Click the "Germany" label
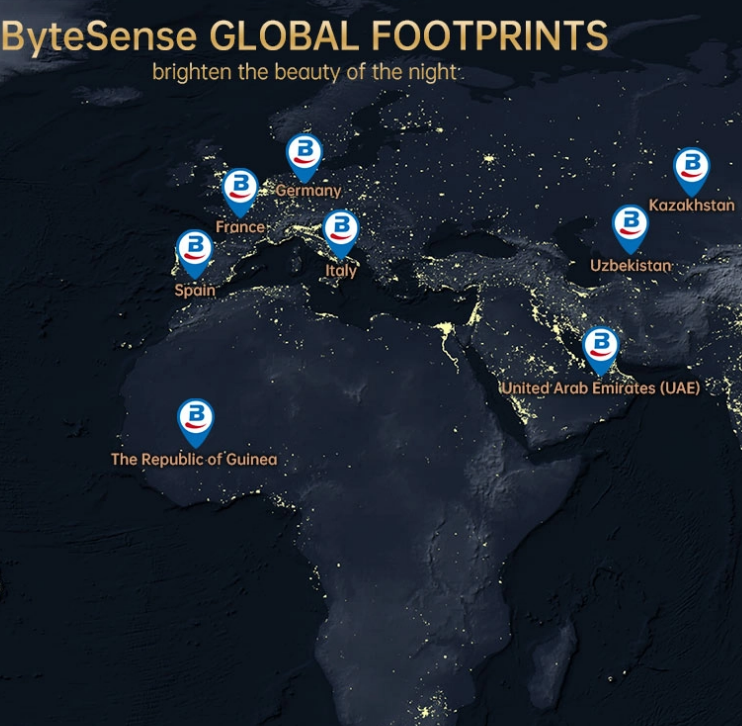This screenshot has height=726, width=742. point(309,191)
